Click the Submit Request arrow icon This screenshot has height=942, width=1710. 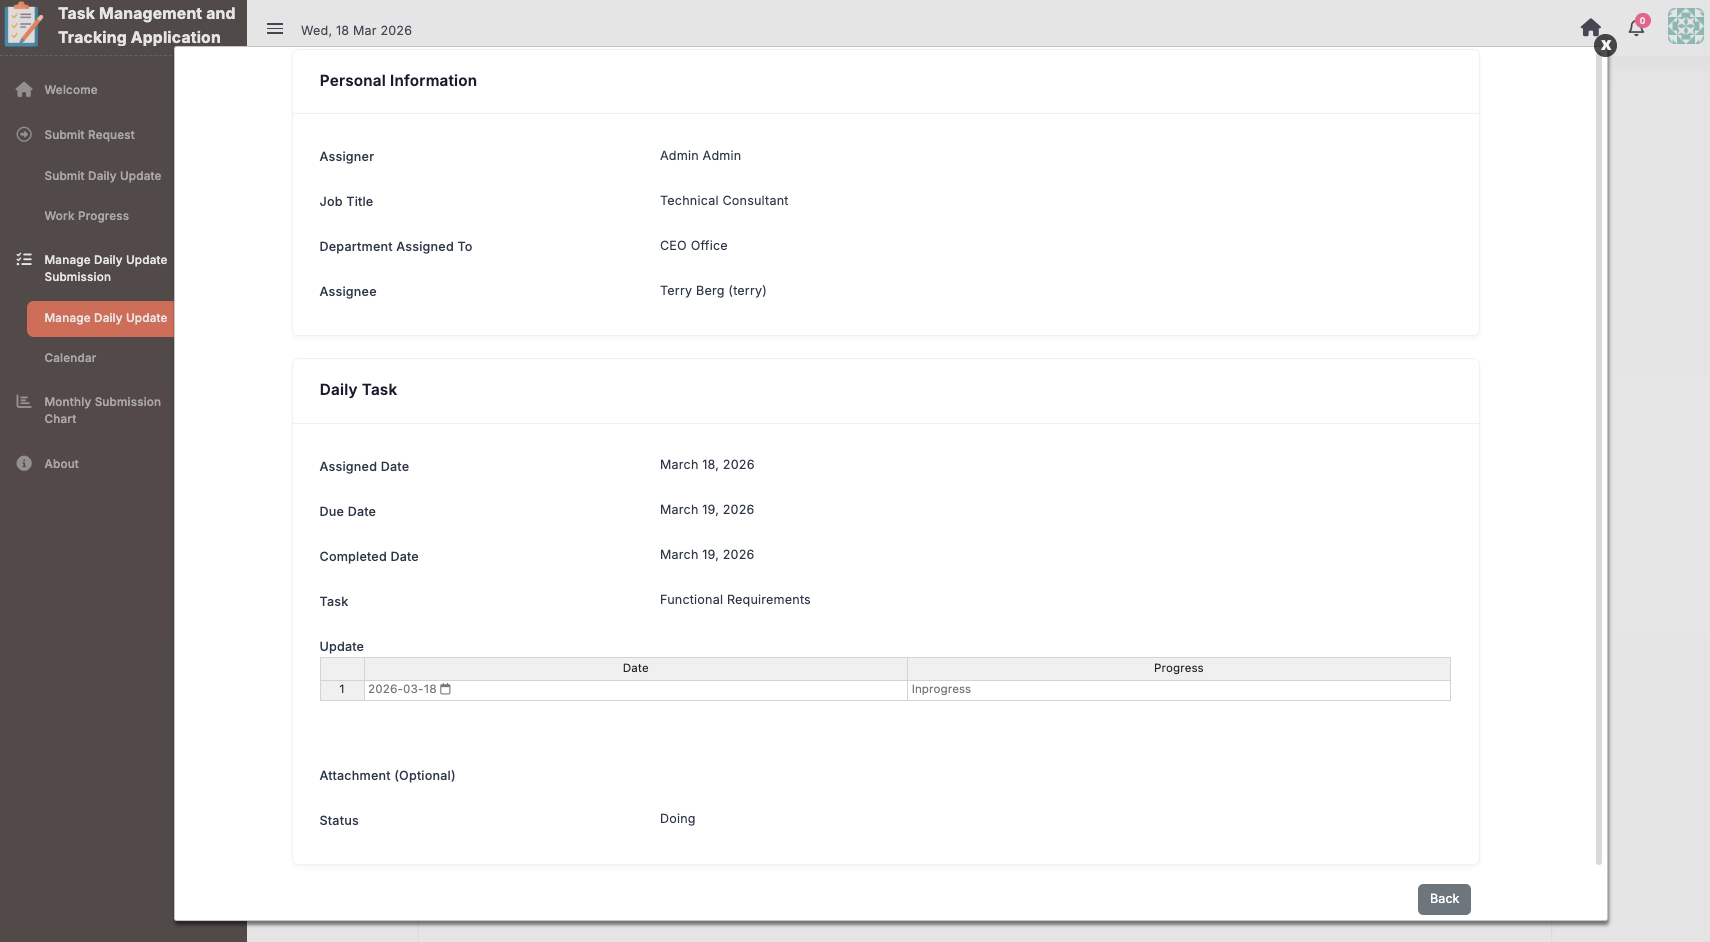(24, 134)
